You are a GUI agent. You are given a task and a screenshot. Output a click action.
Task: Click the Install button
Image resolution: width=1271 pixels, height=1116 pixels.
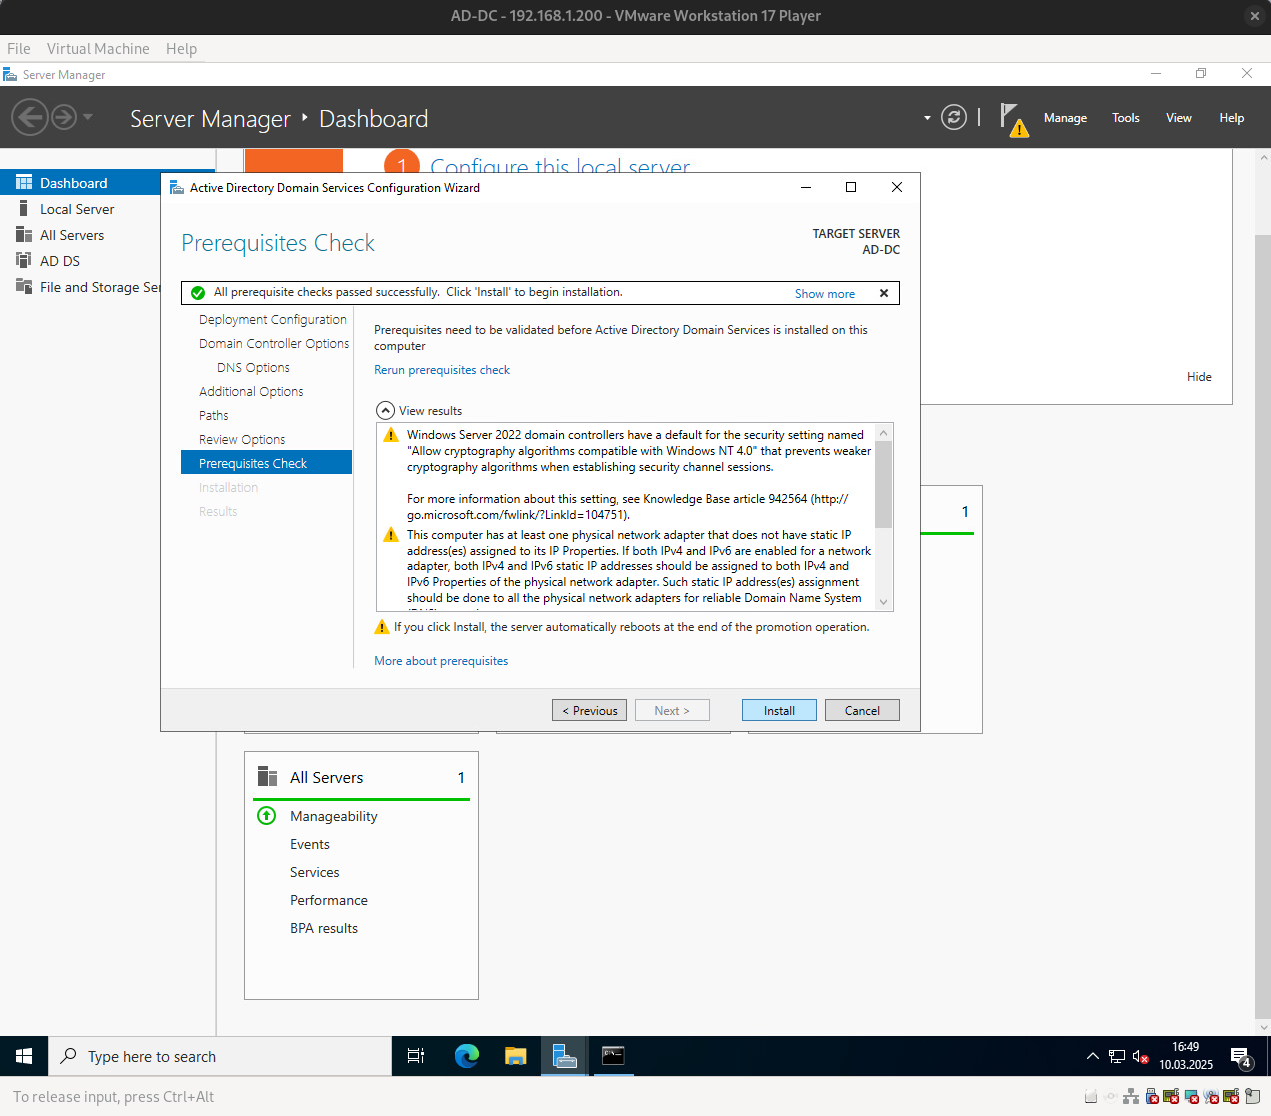pyautogui.click(x=779, y=710)
